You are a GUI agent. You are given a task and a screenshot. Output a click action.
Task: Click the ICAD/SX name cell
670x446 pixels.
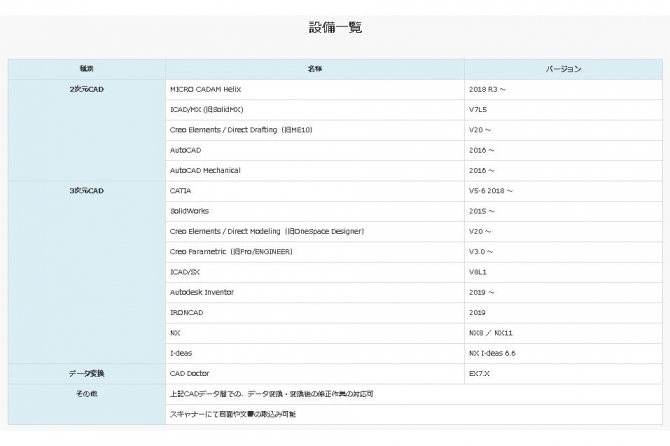click(x=315, y=272)
